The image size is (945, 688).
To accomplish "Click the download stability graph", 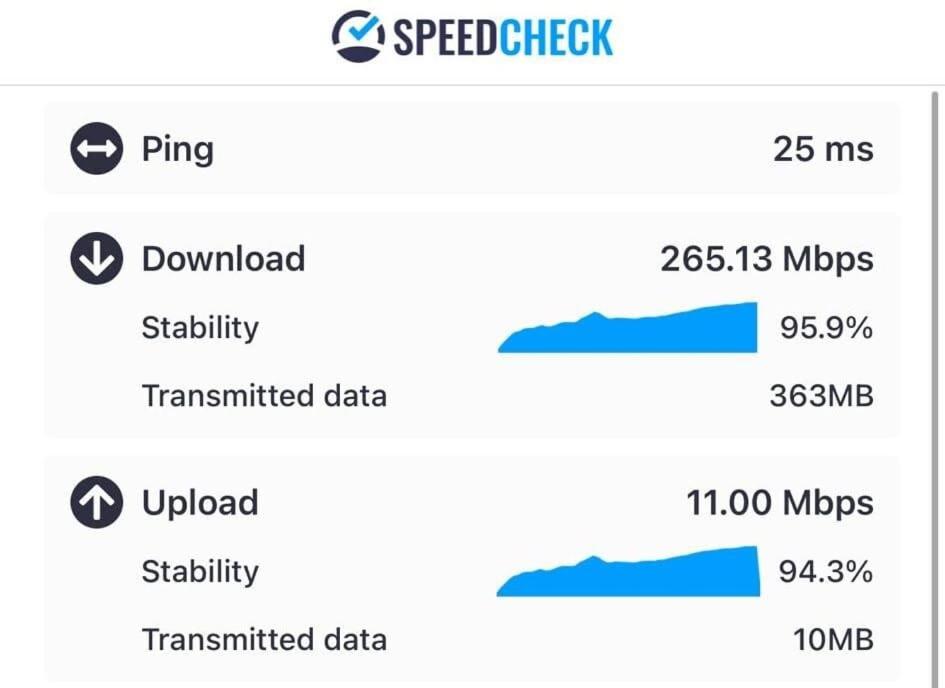I will tap(627, 327).
